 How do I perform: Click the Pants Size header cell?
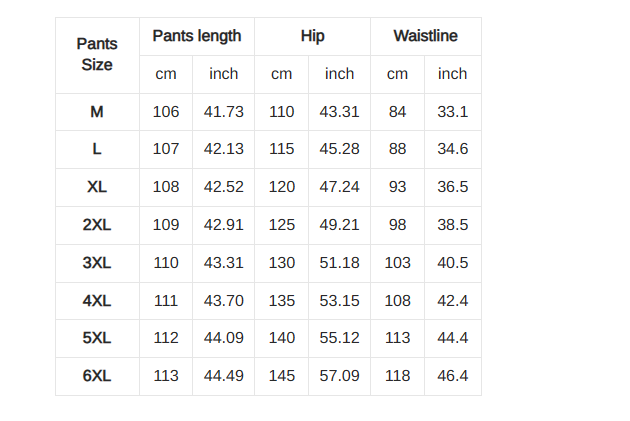(x=97, y=55)
